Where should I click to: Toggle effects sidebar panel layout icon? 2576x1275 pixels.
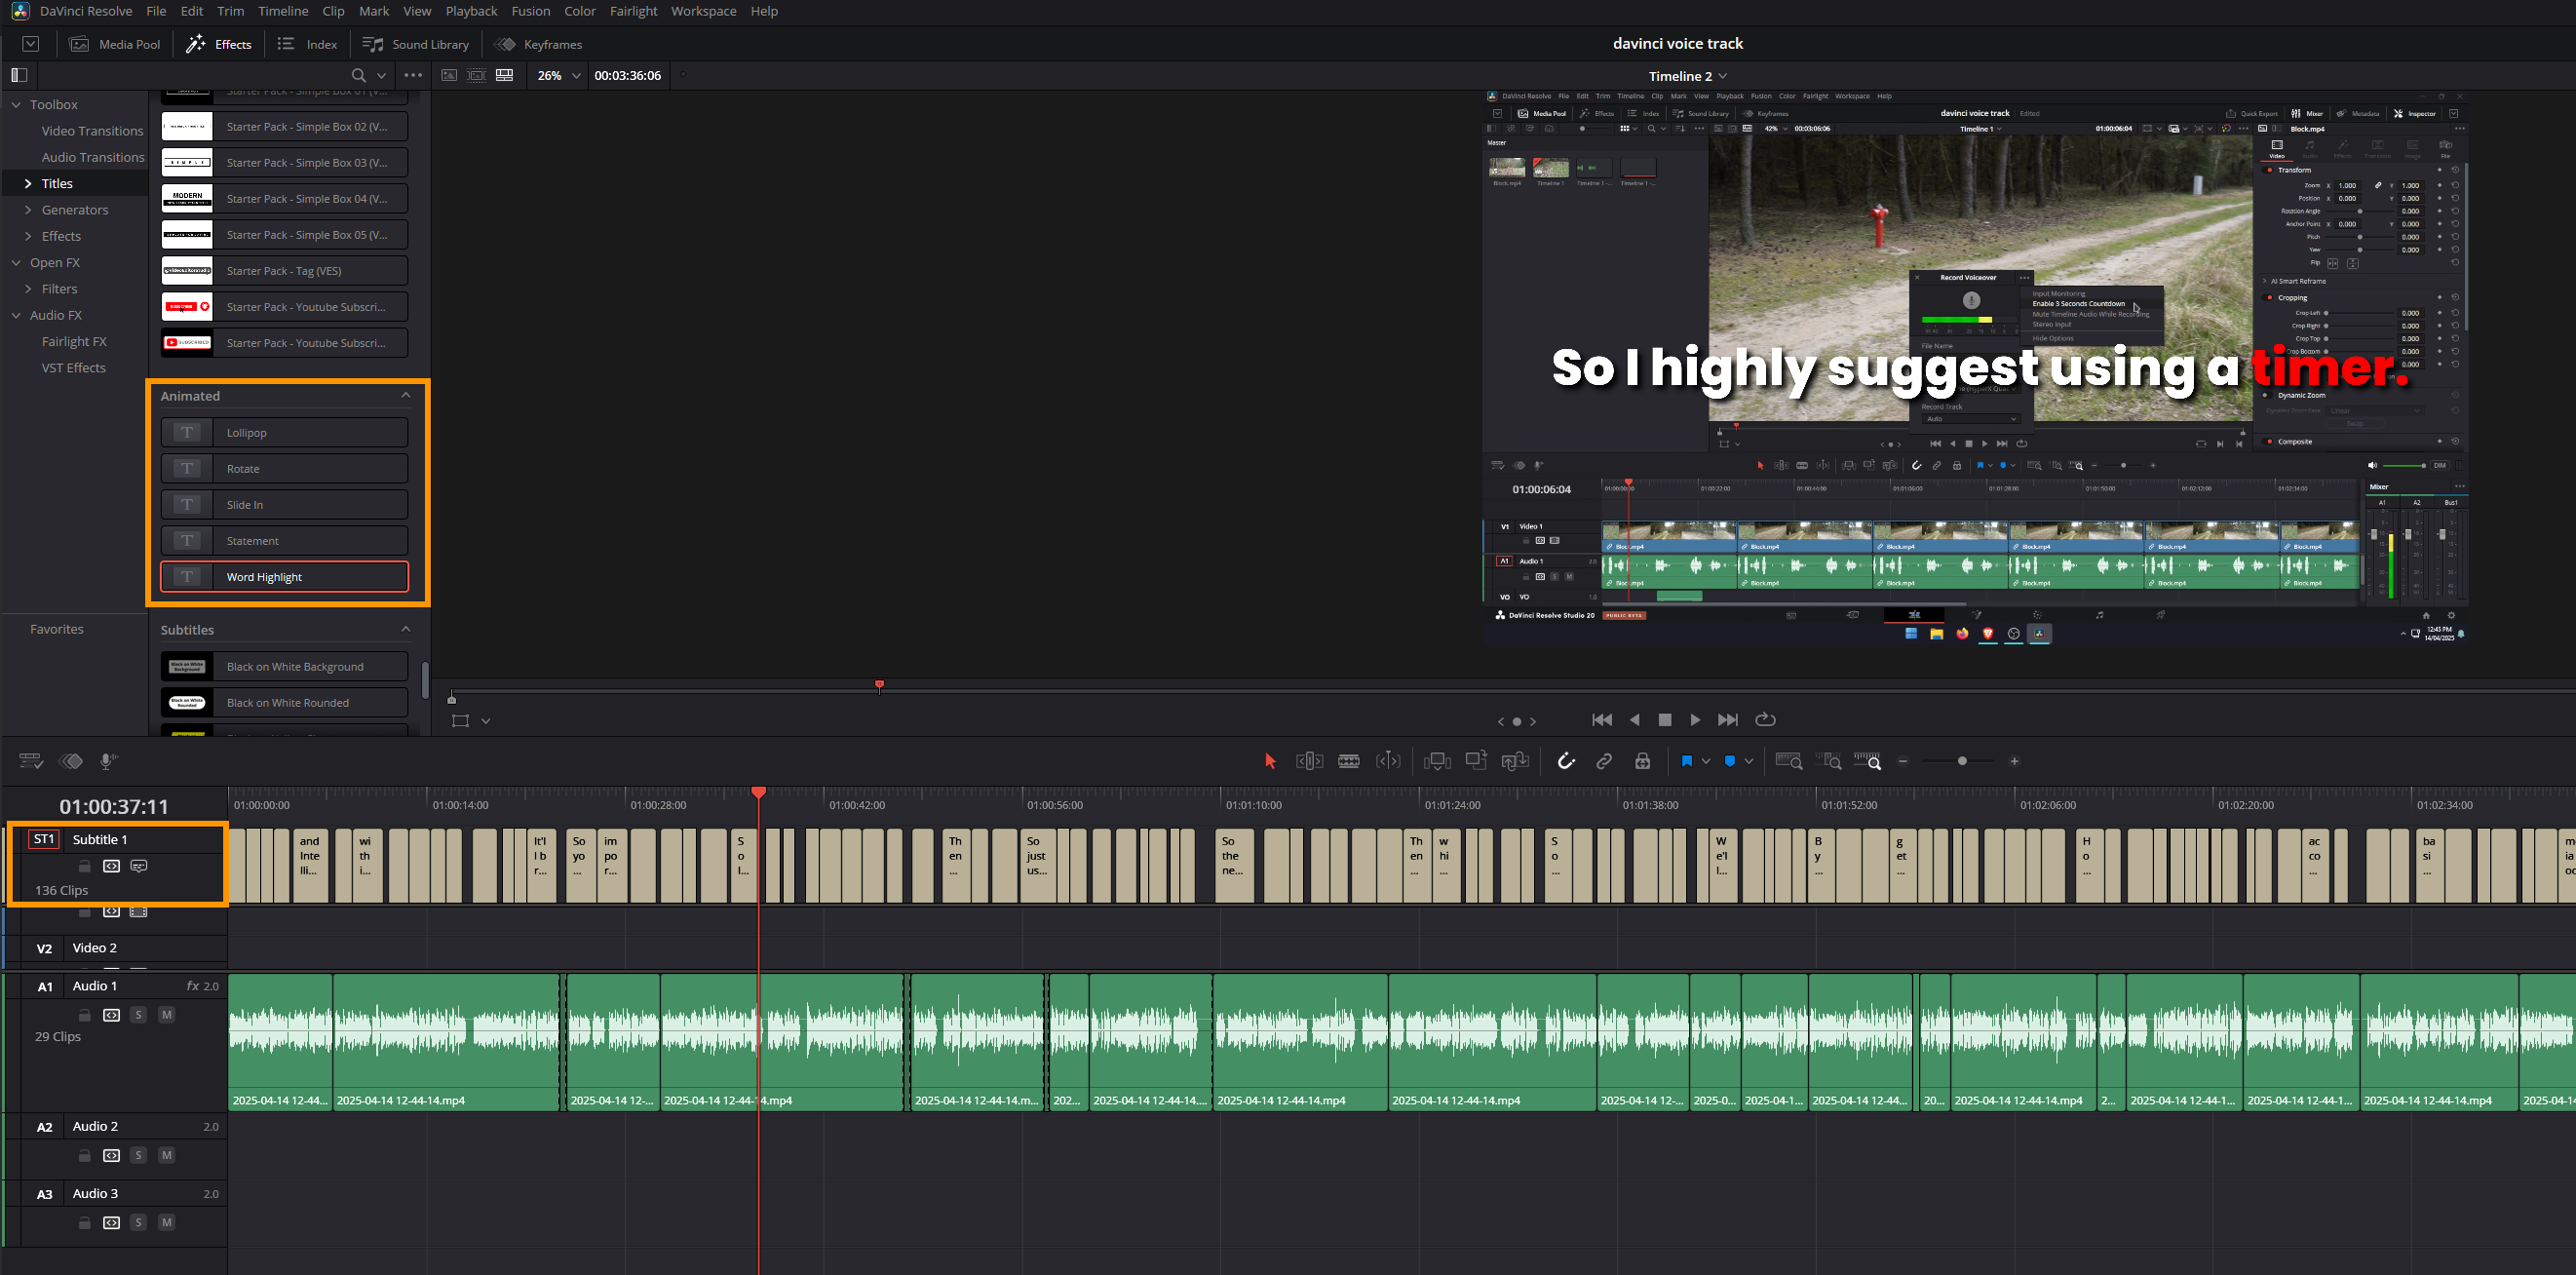19,75
